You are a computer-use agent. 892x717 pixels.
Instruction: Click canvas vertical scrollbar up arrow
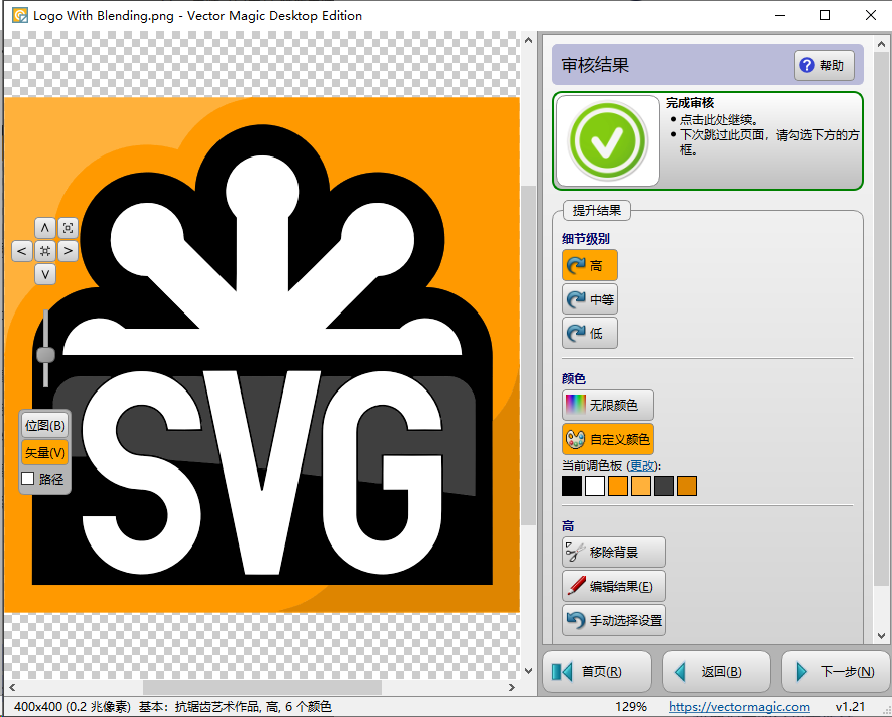point(528,40)
